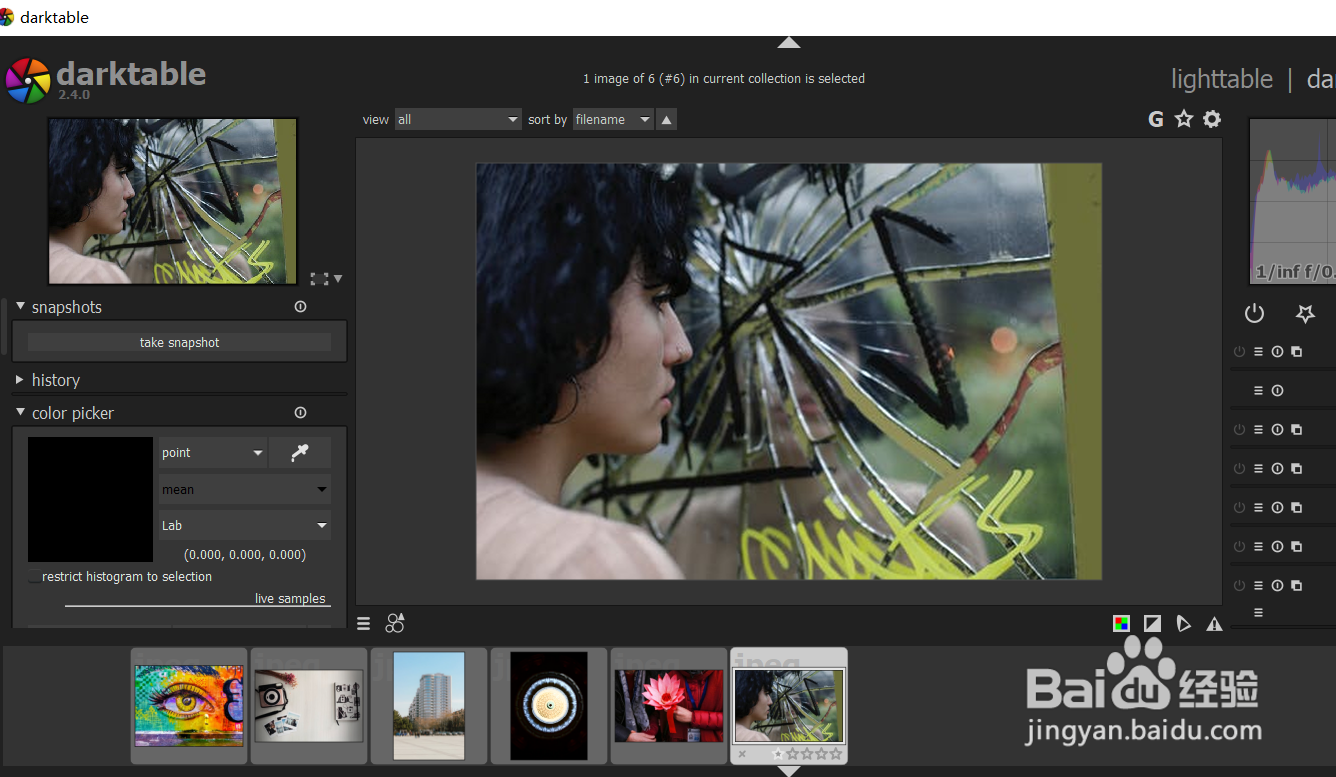
Task: Open presets icon in the lowest partially visible module row
Action: 1258,613
